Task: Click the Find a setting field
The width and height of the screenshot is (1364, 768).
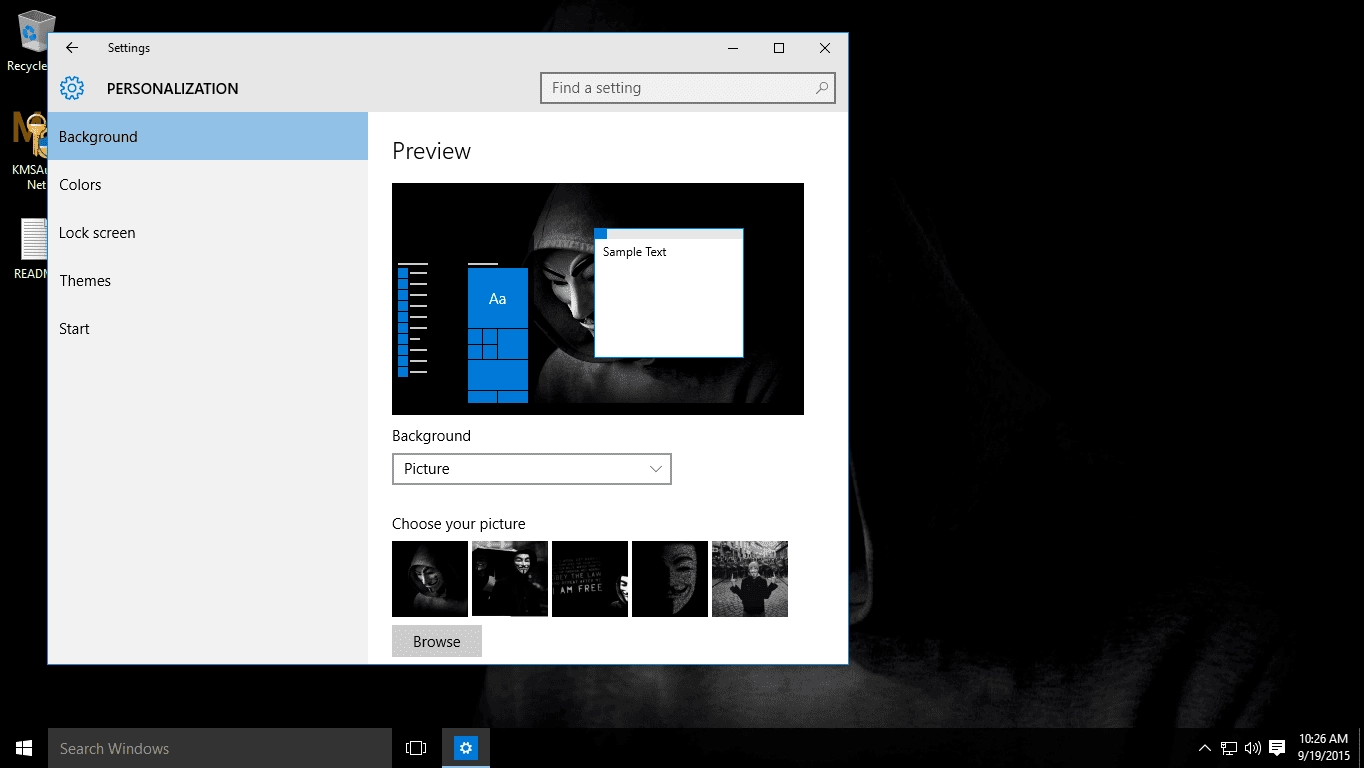Action: [688, 88]
